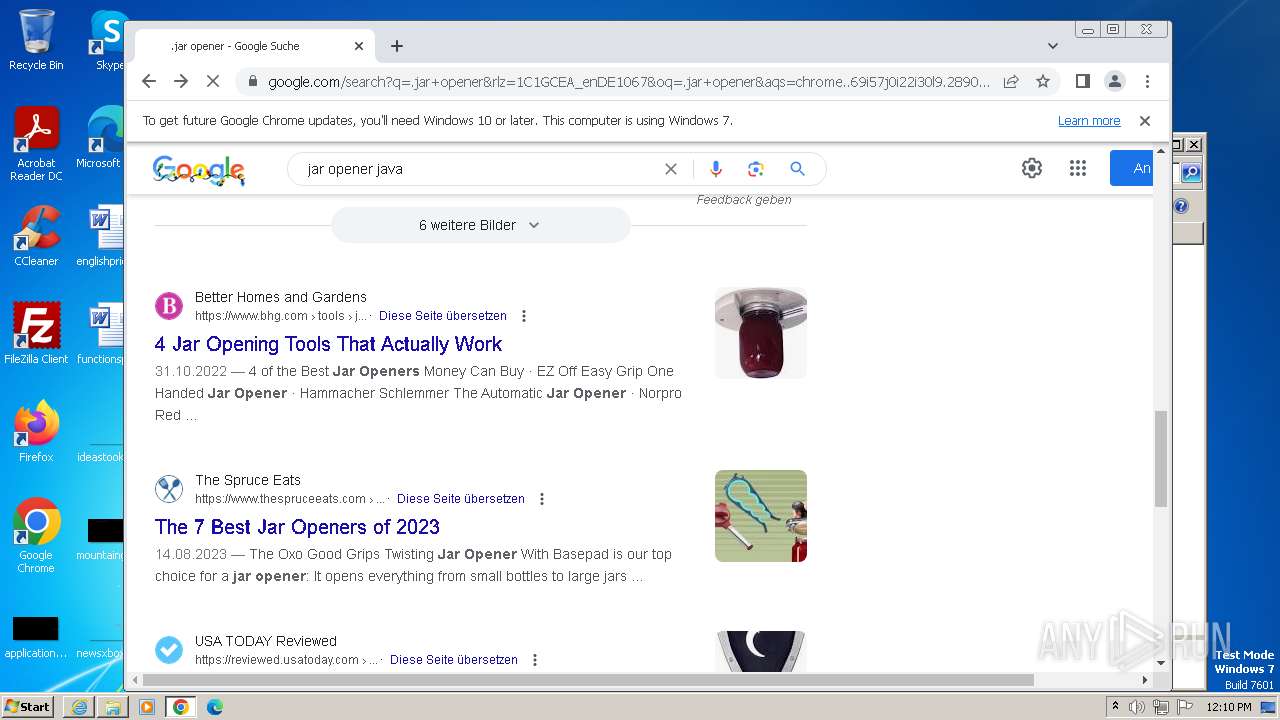1280x720 pixels.
Task: Select the FileZilla Client desktop icon
Action: coord(36,333)
